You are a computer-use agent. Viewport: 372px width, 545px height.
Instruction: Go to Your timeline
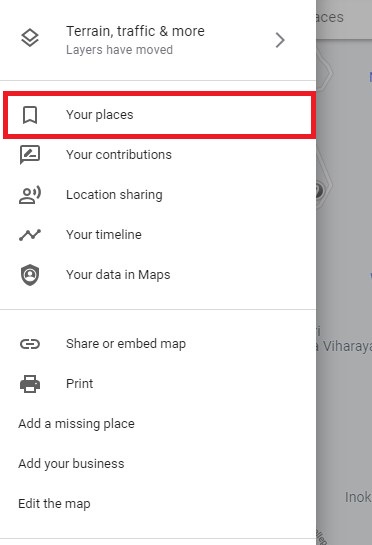pos(158,235)
